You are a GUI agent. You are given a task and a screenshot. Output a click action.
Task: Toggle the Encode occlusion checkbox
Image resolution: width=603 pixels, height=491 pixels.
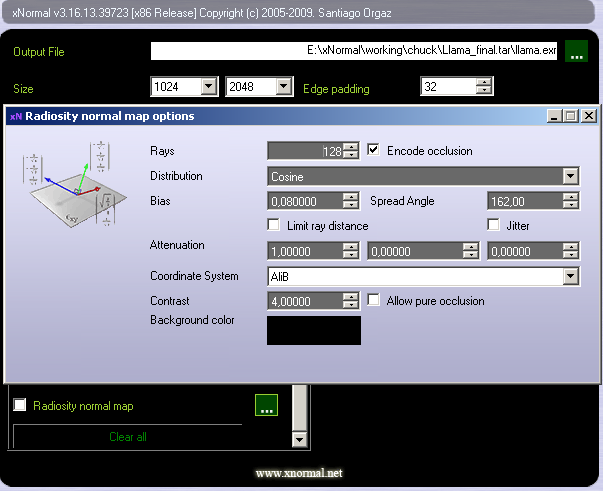(374, 151)
